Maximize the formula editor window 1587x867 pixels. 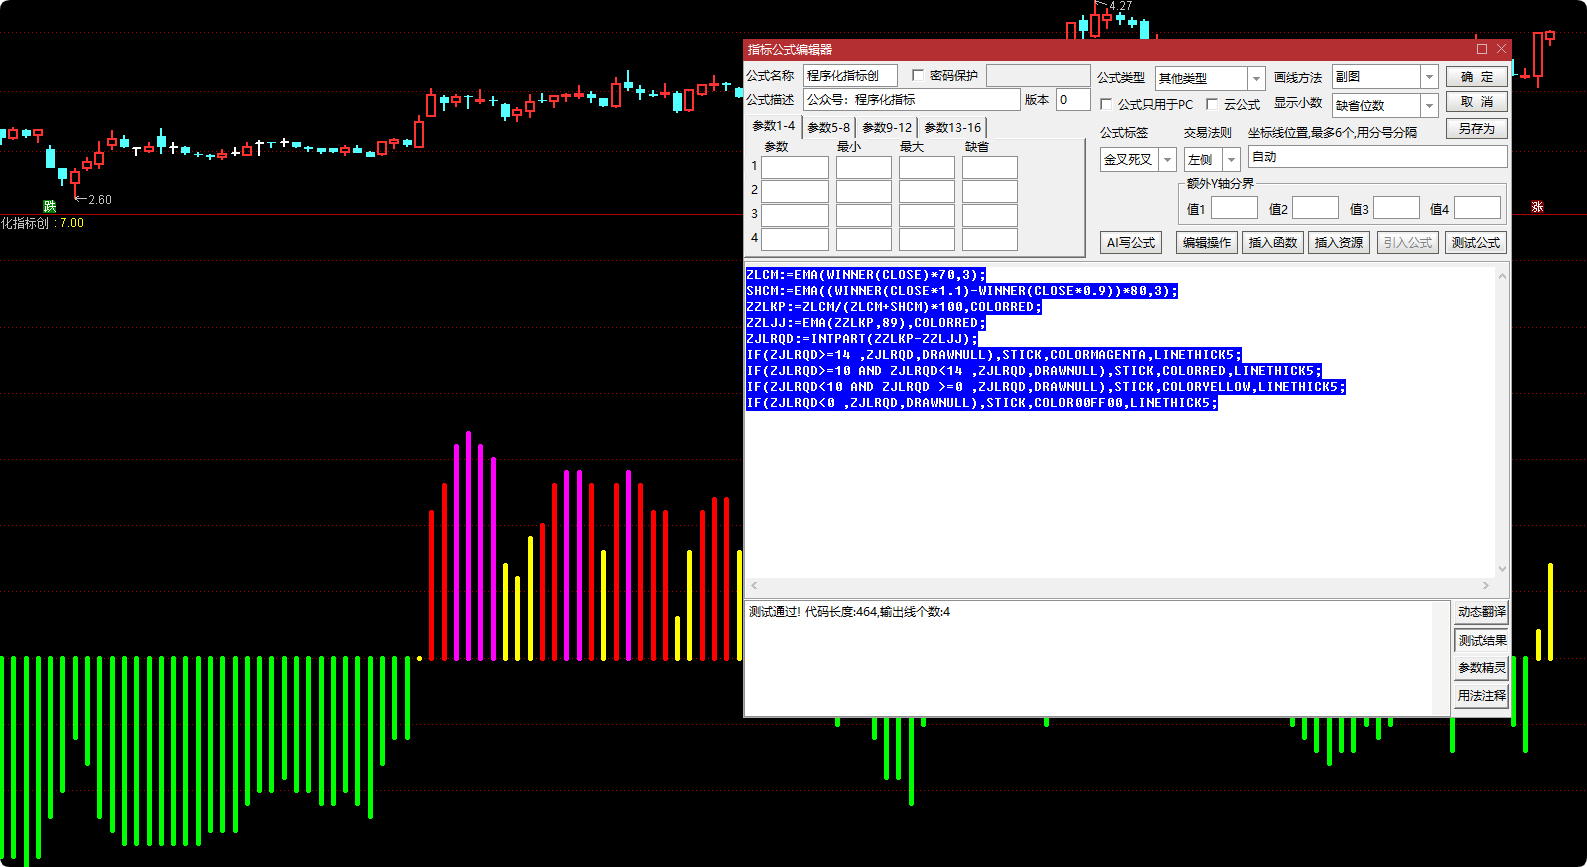tap(1481, 49)
